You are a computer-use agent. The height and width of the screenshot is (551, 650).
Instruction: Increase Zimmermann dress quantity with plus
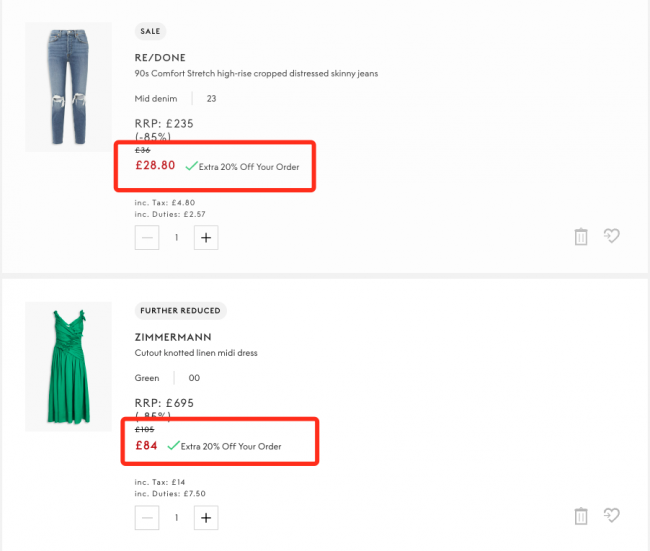(x=206, y=518)
